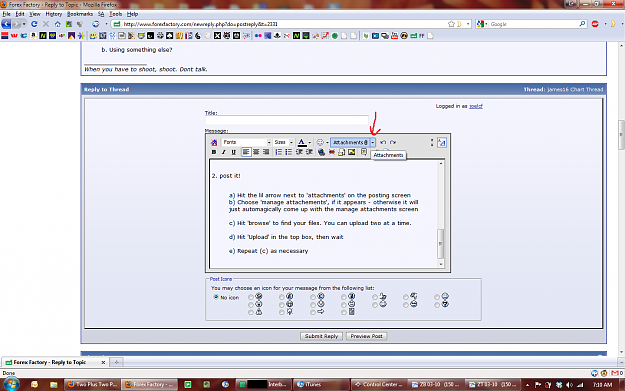This screenshot has width=625, height=391.
Task: Open new tab with plus button
Action: (x=116, y=362)
